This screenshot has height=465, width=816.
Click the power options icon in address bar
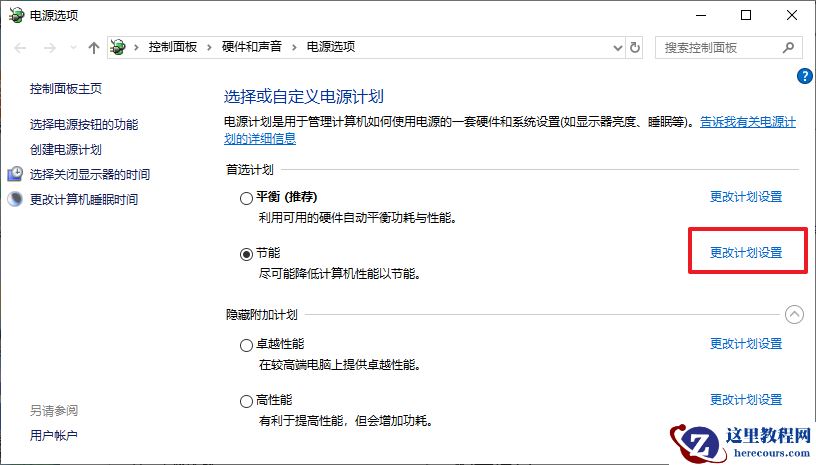(x=118, y=47)
